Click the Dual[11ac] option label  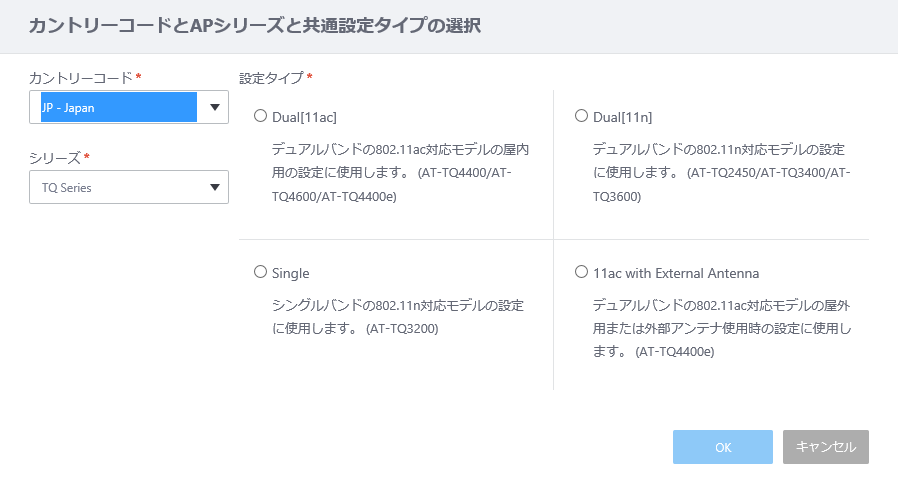(x=304, y=117)
